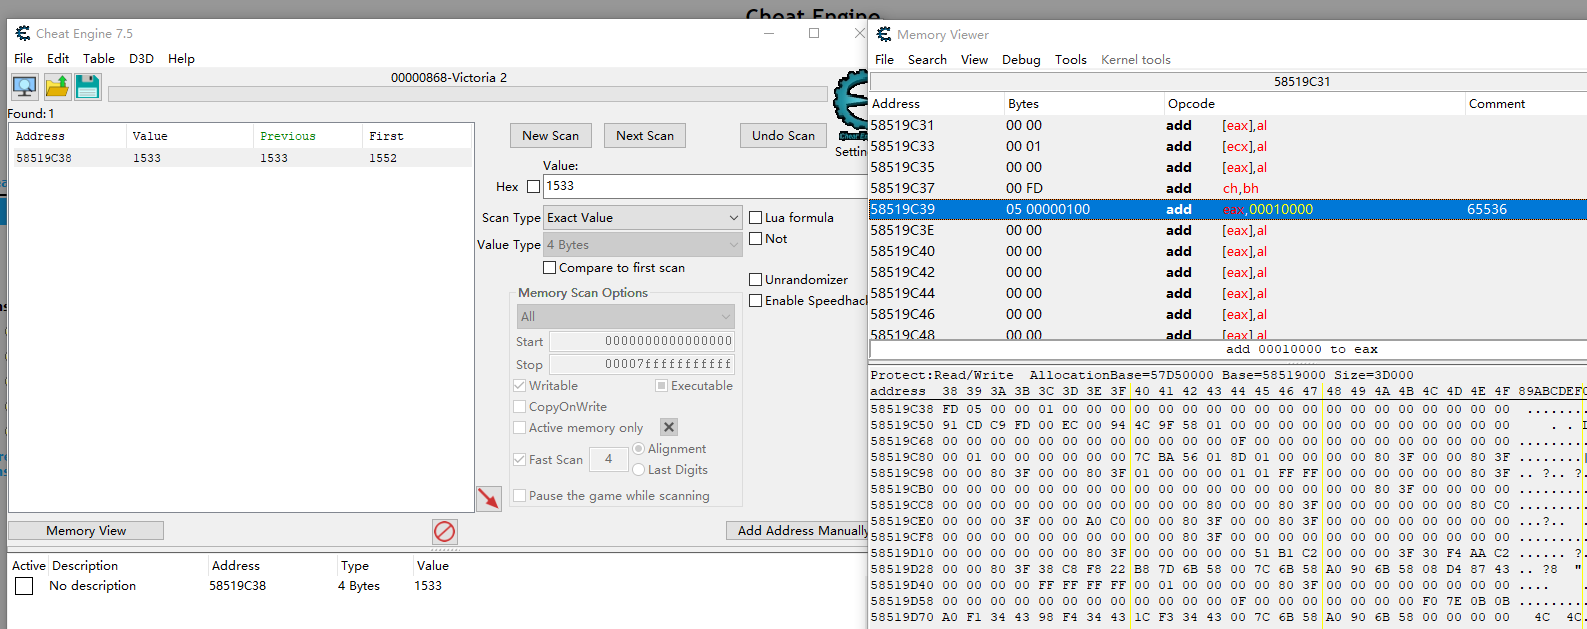Click the save table floppy disk icon
Viewport: 1587px width, 629px height.
point(88,87)
